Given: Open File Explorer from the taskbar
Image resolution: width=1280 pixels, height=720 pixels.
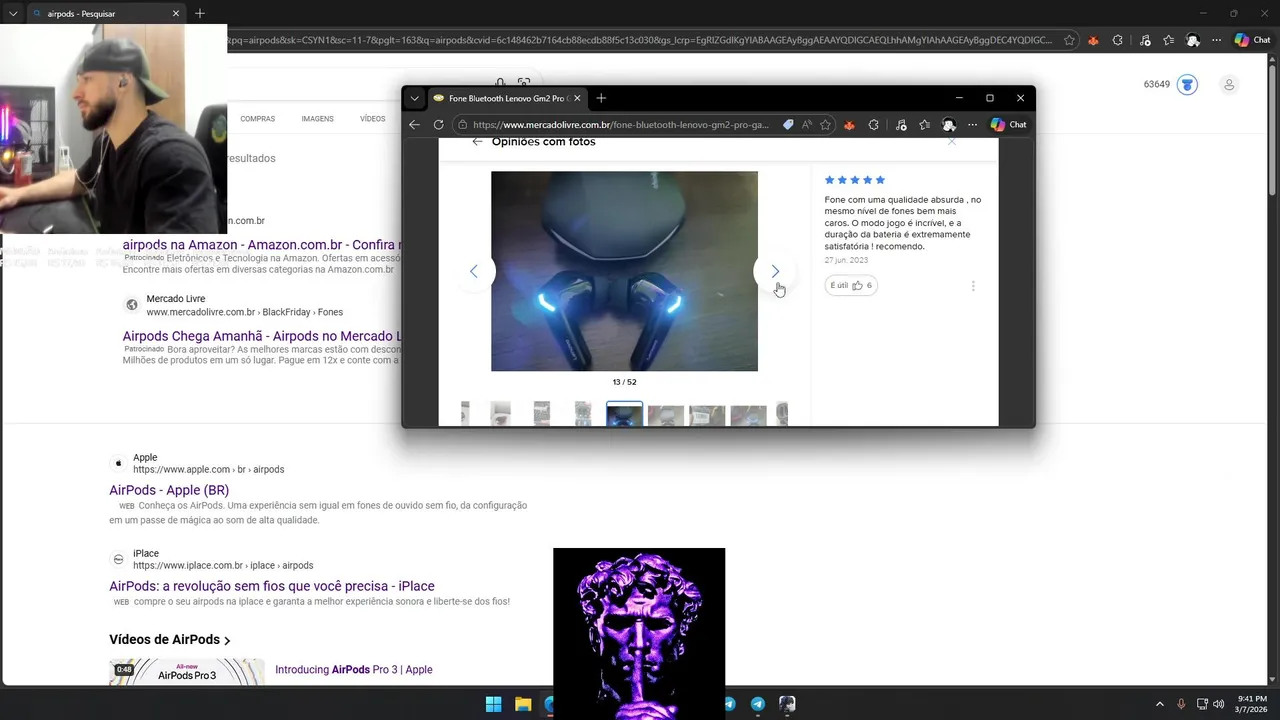Looking at the screenshot, I should pos(523,704).
